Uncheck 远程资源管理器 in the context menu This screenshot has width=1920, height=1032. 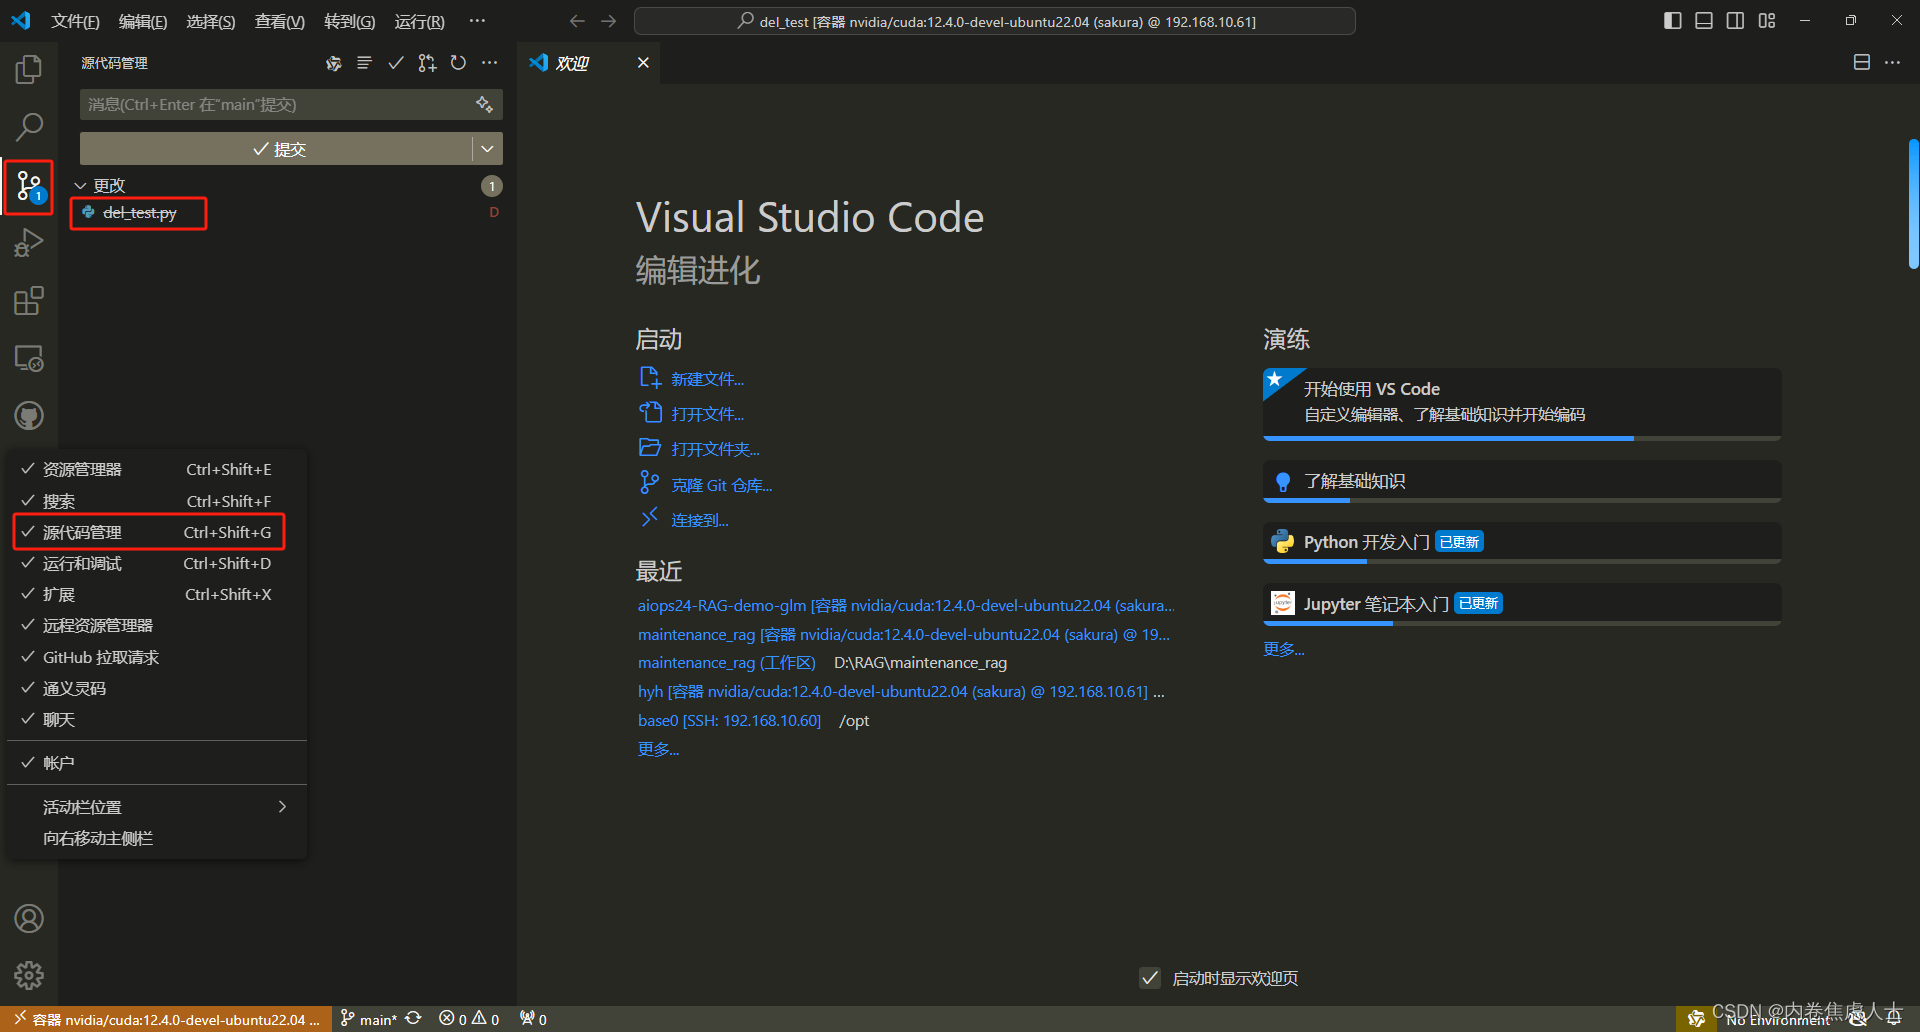point(157,625)
